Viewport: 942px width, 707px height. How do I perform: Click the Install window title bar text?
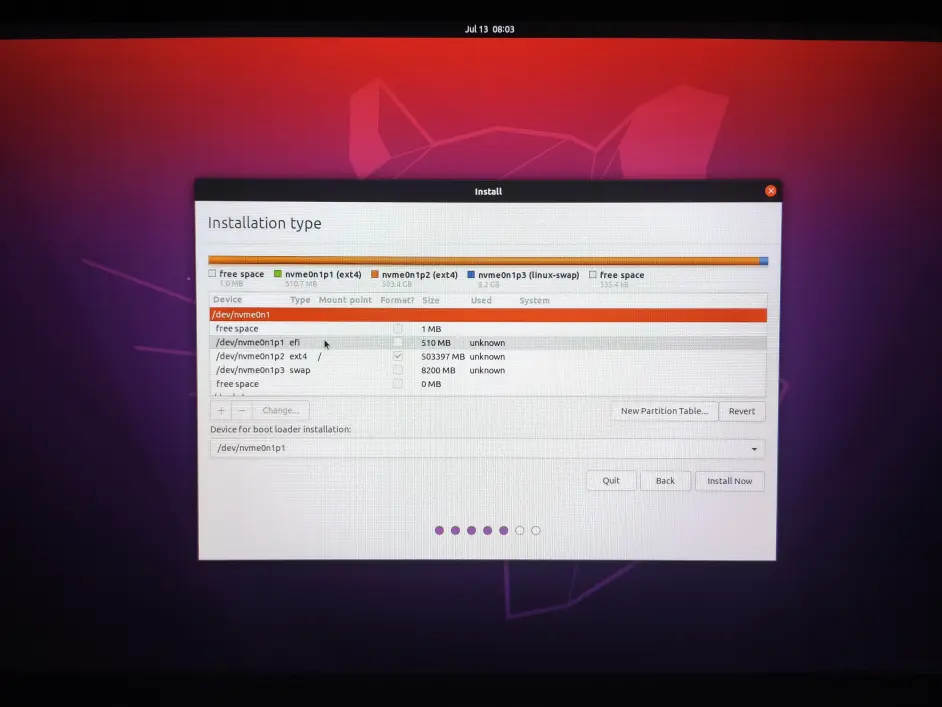tap(488, 192)
